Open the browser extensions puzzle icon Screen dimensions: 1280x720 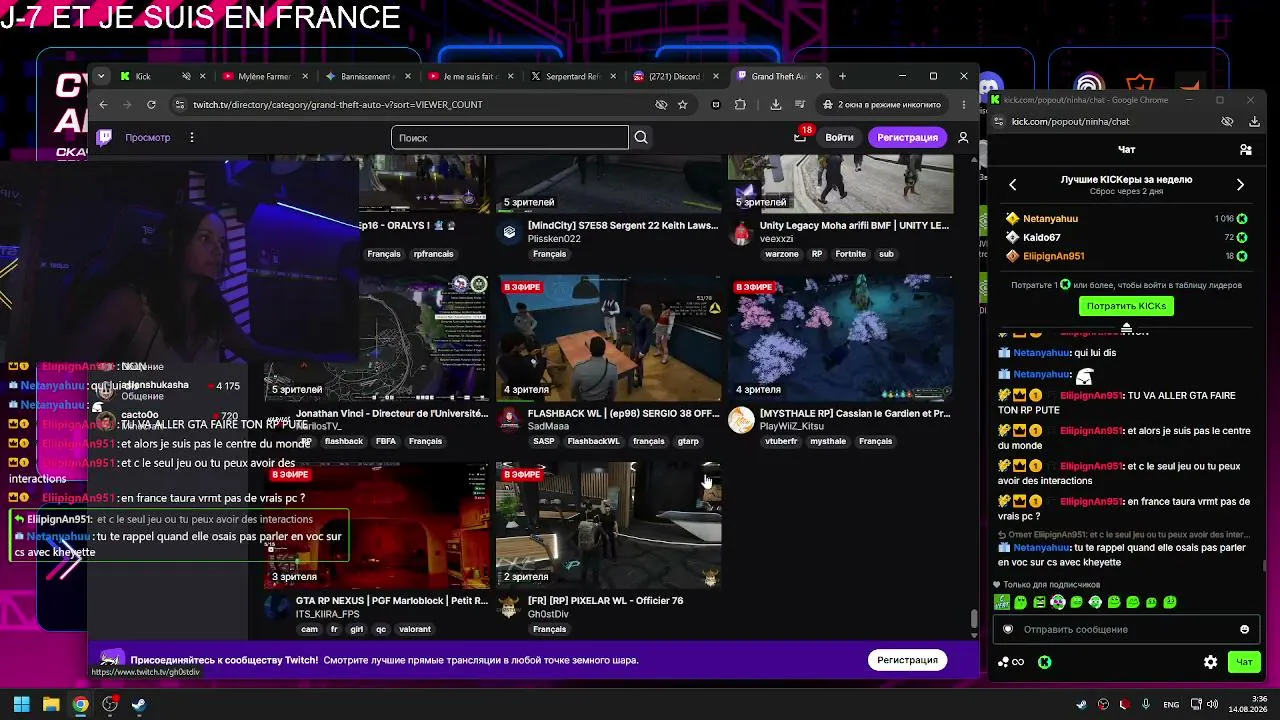tap(740, 104)
